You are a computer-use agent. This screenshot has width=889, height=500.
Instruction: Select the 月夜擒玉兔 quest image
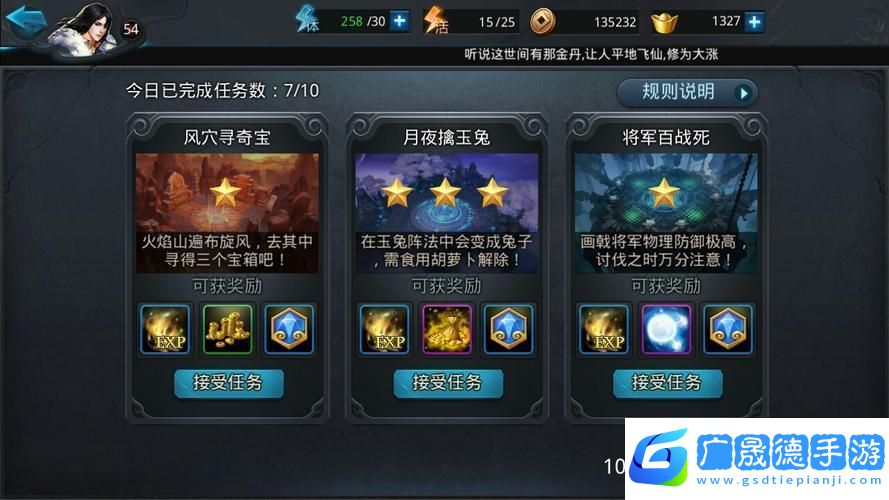pos(447,213)
